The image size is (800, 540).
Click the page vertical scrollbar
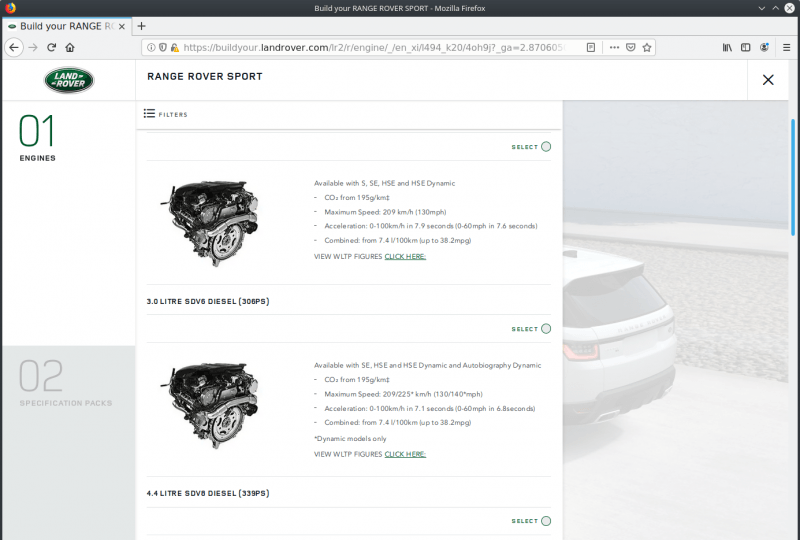tap(793, 177)
